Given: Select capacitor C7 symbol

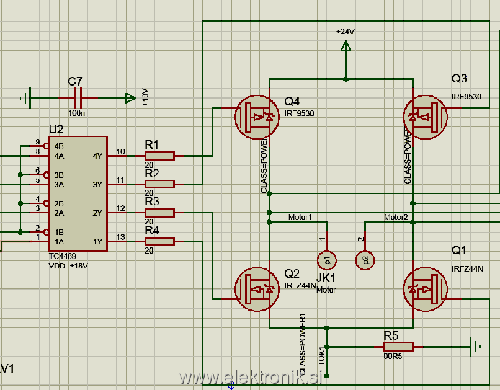Looking at the screenshot, I should coord(78,98).
